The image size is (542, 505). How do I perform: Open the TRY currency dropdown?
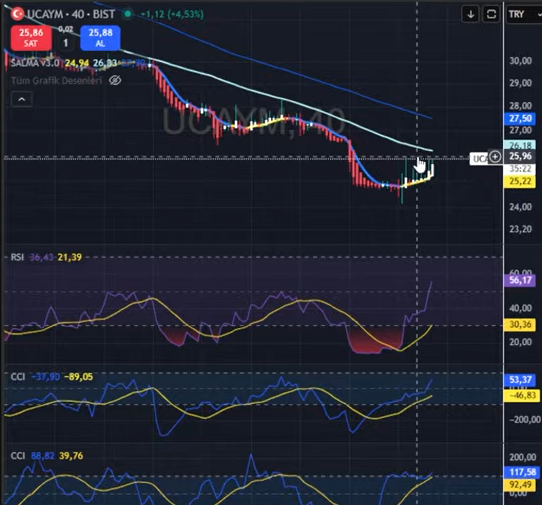coord(524,14)
